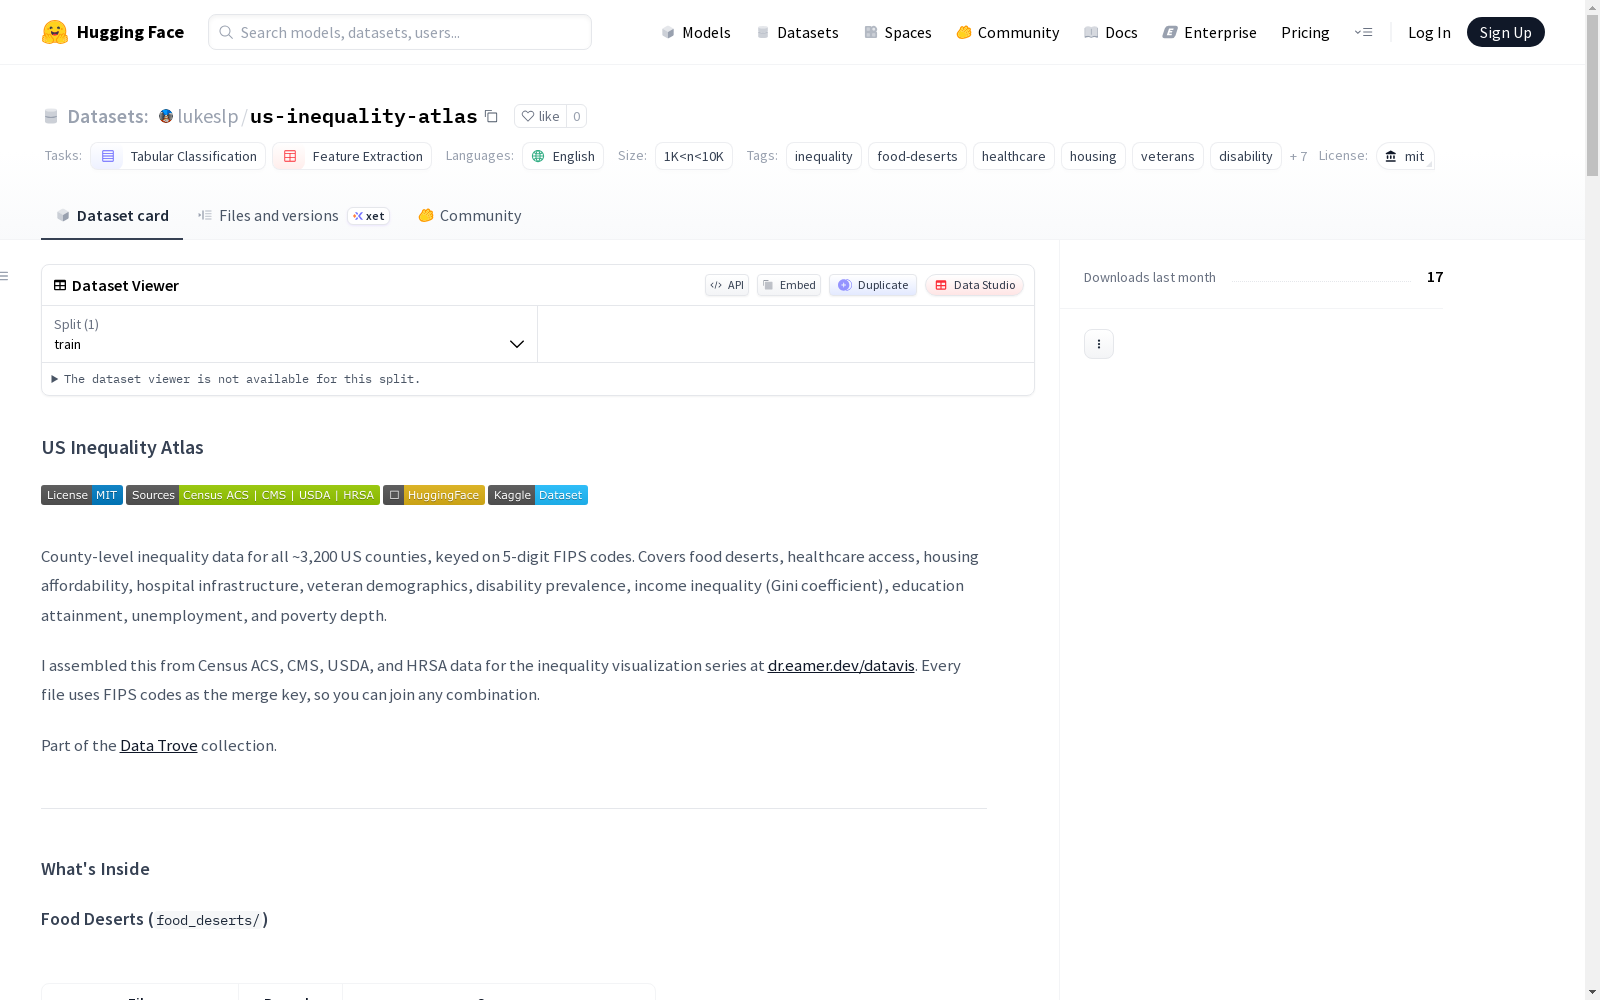Click the lukeslp user avatar
The width and height of the screenshot is (1600, 1000).
166,116
